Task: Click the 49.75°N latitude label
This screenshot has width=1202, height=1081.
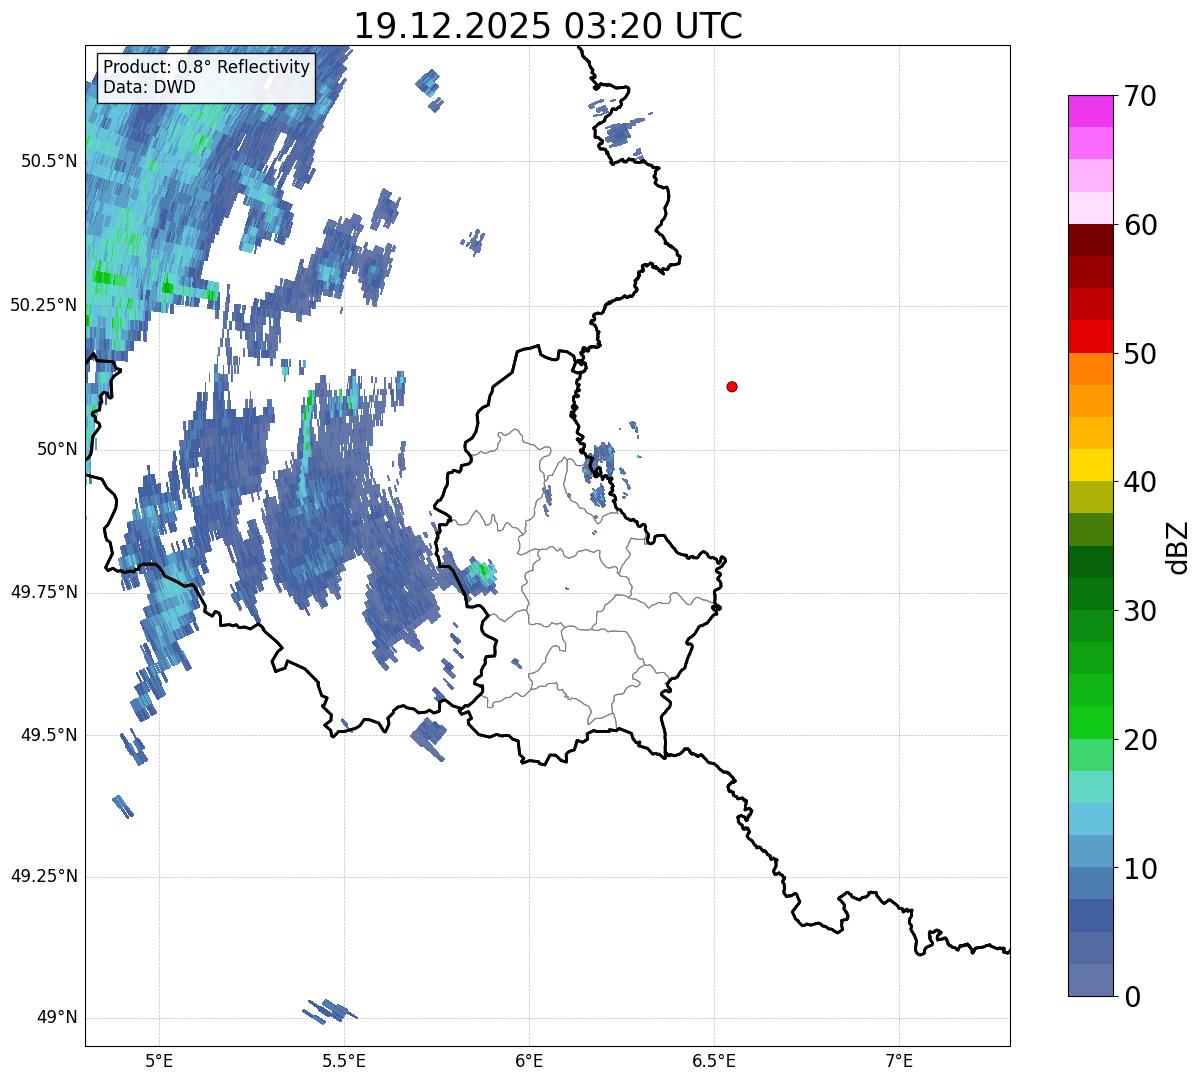Action: coord(44,592)
